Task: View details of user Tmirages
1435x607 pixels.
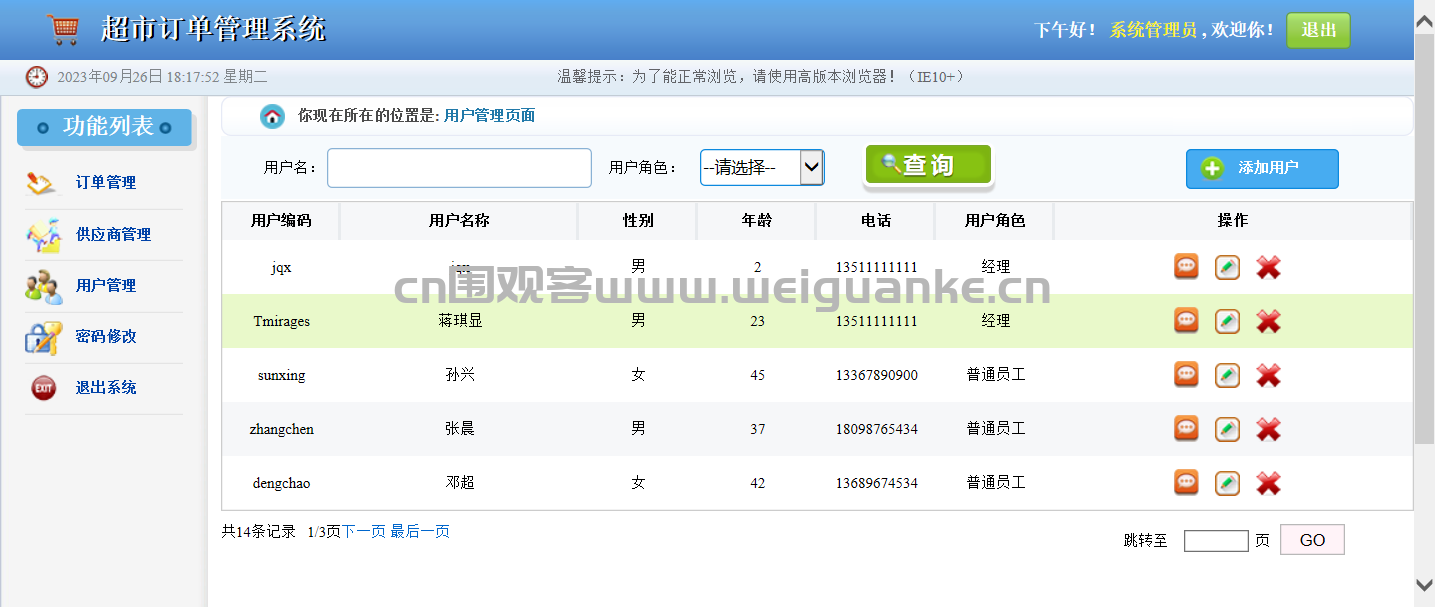Action: [1186, 321]
